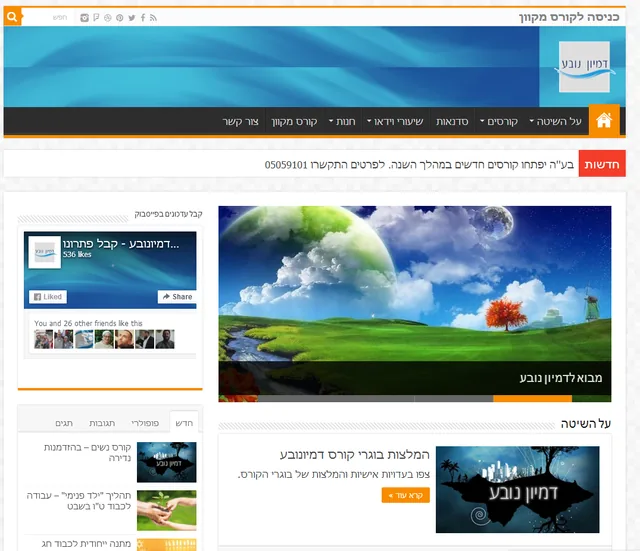Expand the קורסים dropdown menu
This screenshot has width=640, height=551.
click(x=499, y=121)
